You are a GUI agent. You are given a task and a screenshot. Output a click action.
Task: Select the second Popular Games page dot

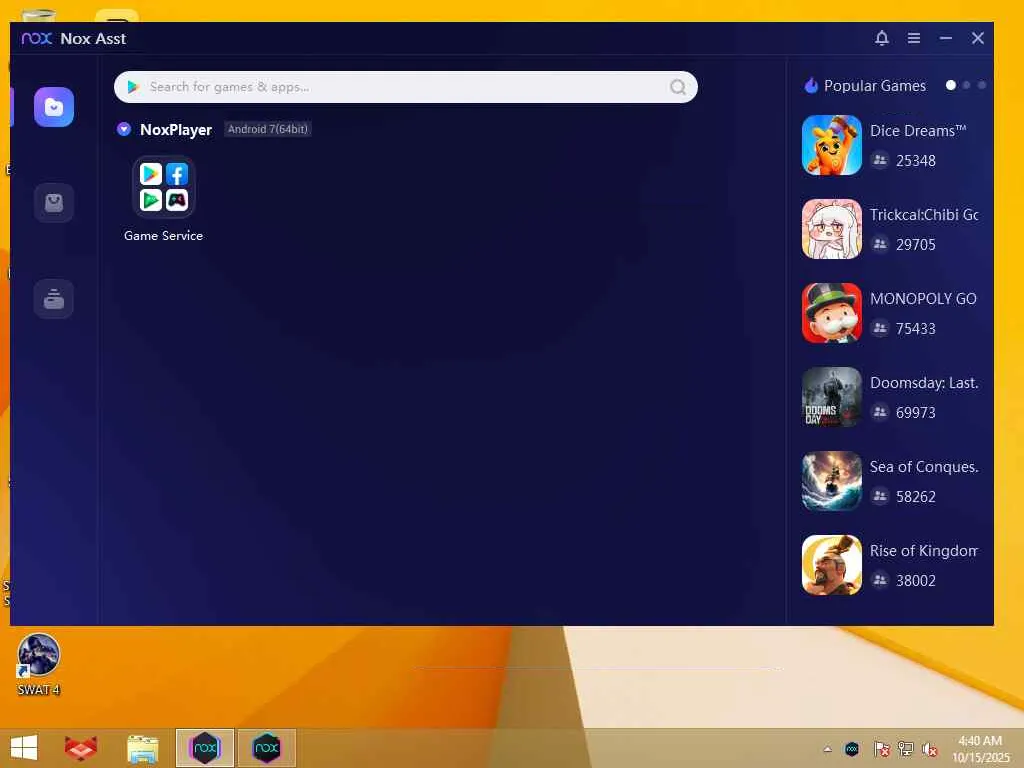(967, 85)
